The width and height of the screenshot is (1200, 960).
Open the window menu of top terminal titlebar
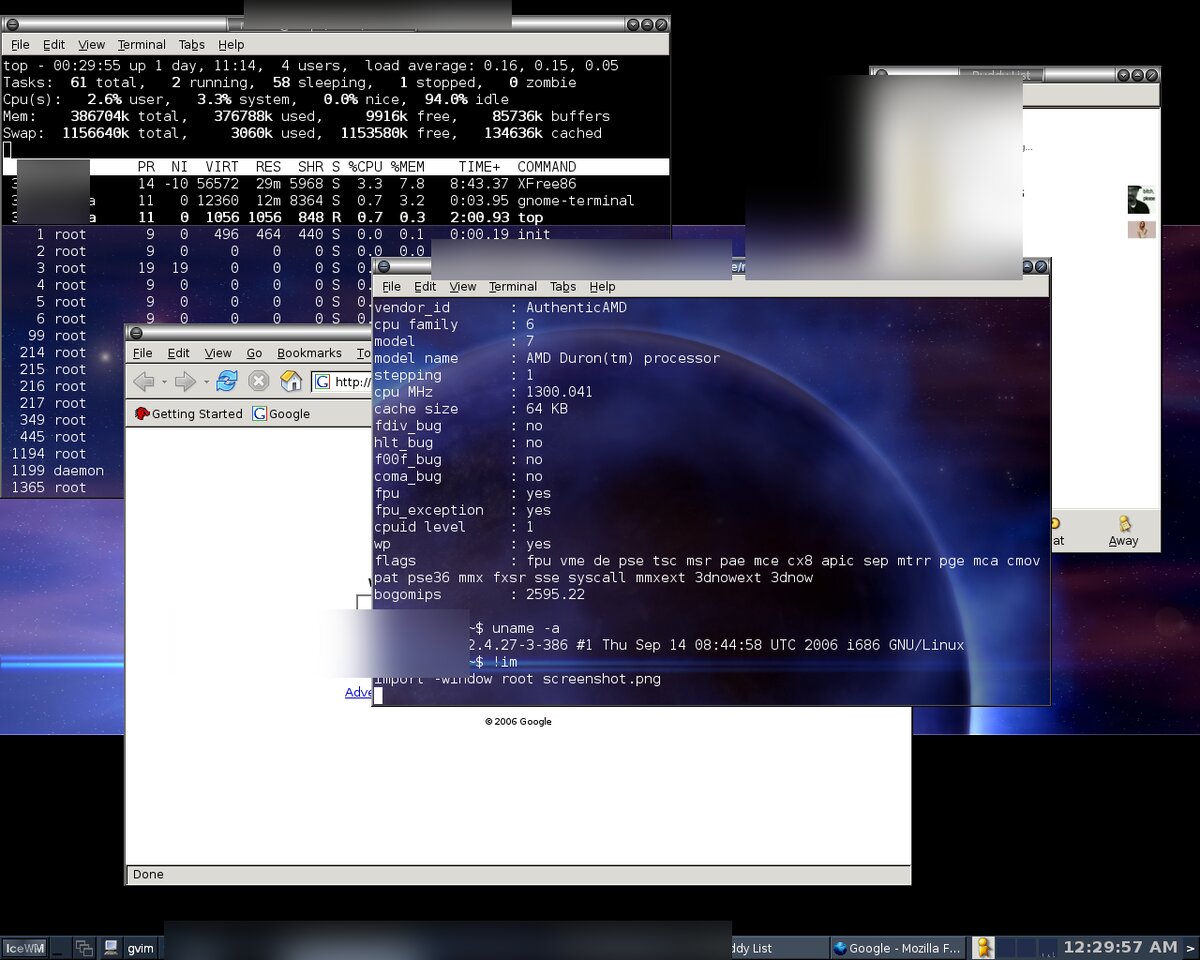[12, 24]
